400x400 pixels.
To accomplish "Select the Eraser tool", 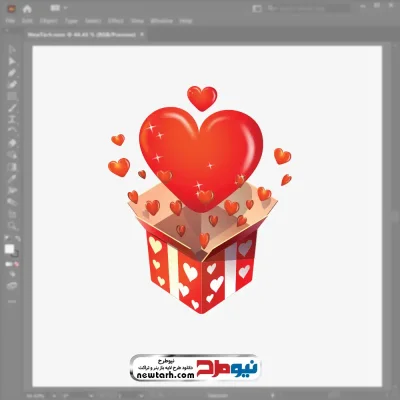I will pos(12,143).
